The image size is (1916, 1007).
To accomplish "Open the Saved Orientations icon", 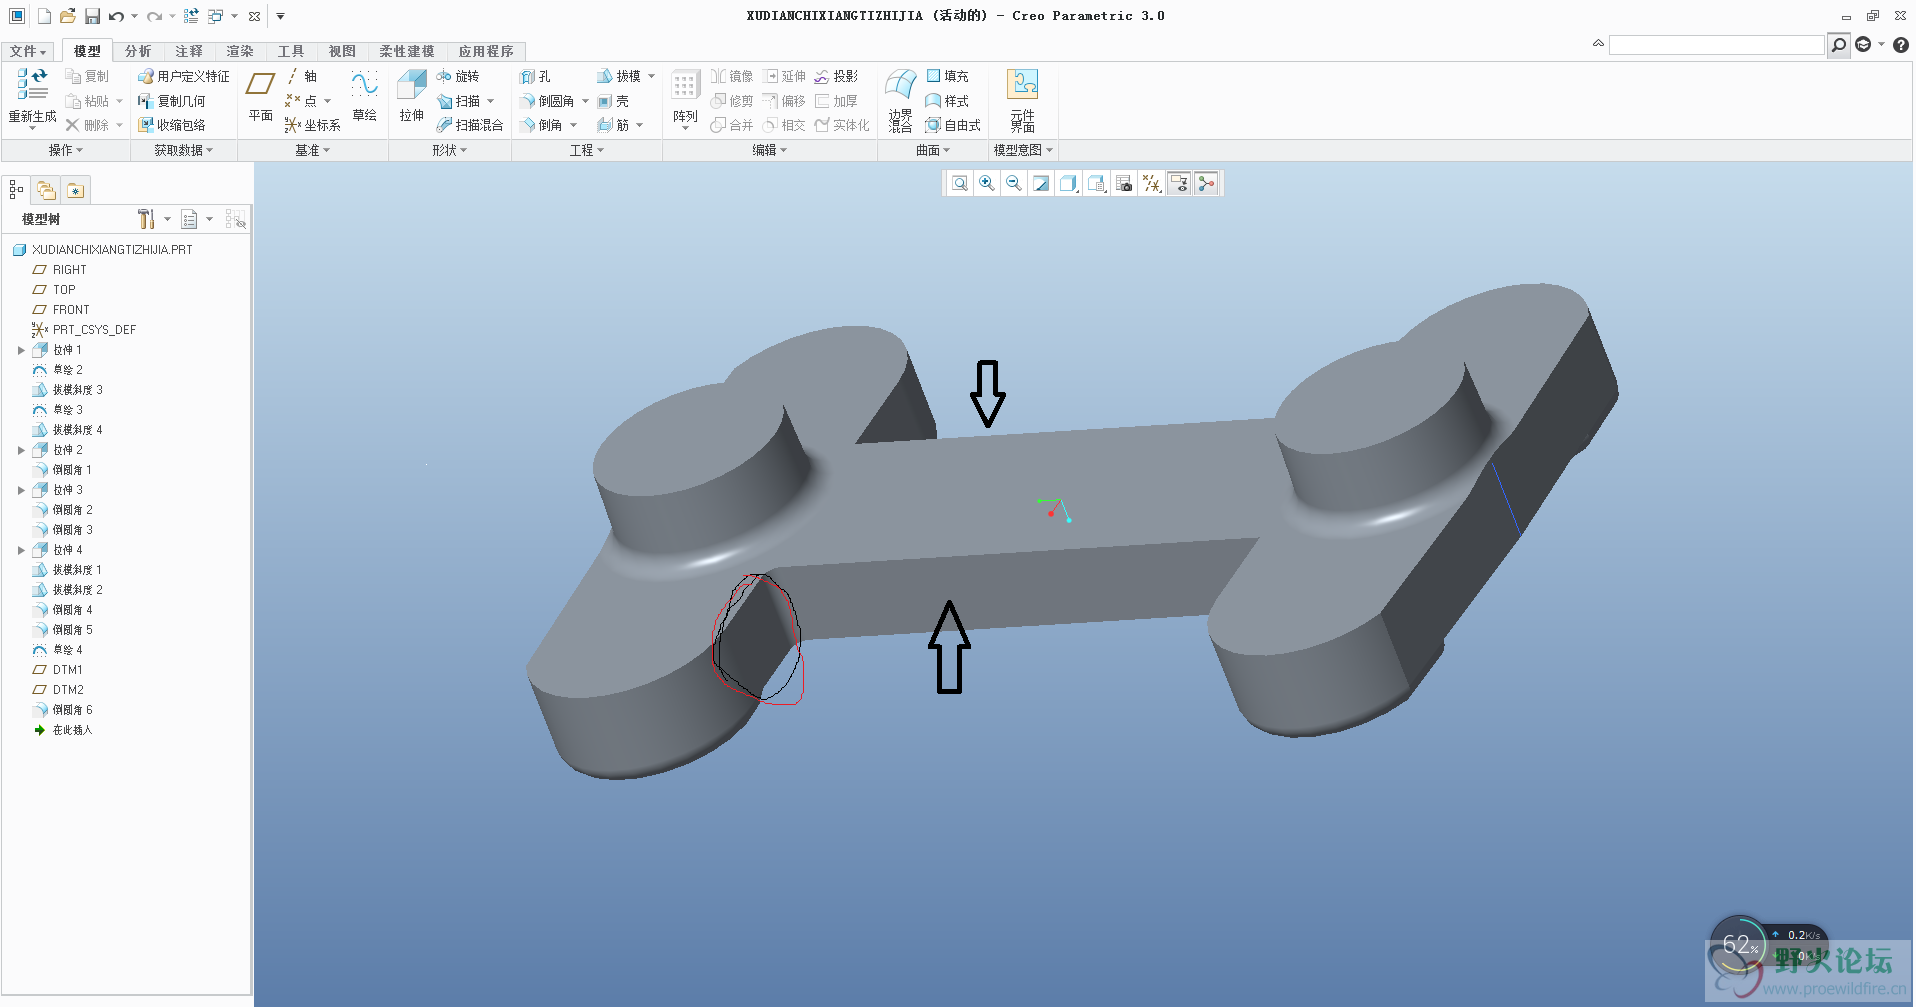I will (1097, 183).
